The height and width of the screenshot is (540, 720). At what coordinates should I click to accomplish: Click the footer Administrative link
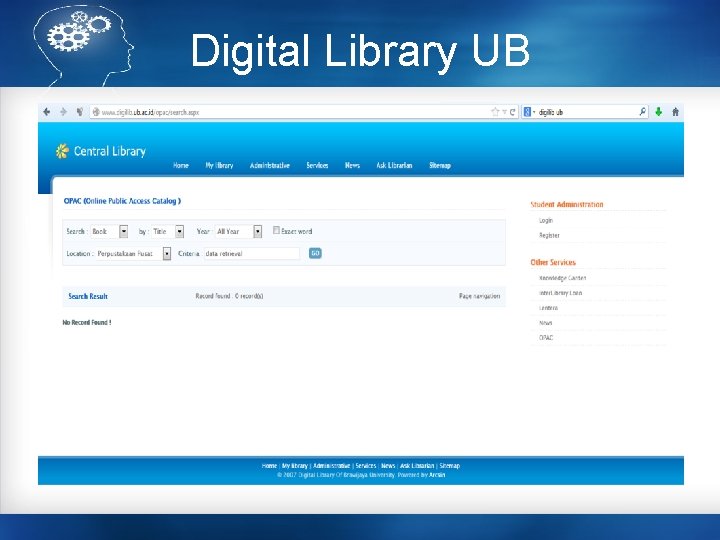pos(332,466)
